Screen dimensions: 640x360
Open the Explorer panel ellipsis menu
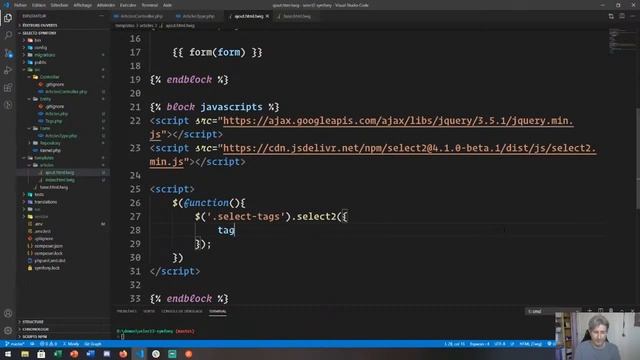[x=101, y=16]
